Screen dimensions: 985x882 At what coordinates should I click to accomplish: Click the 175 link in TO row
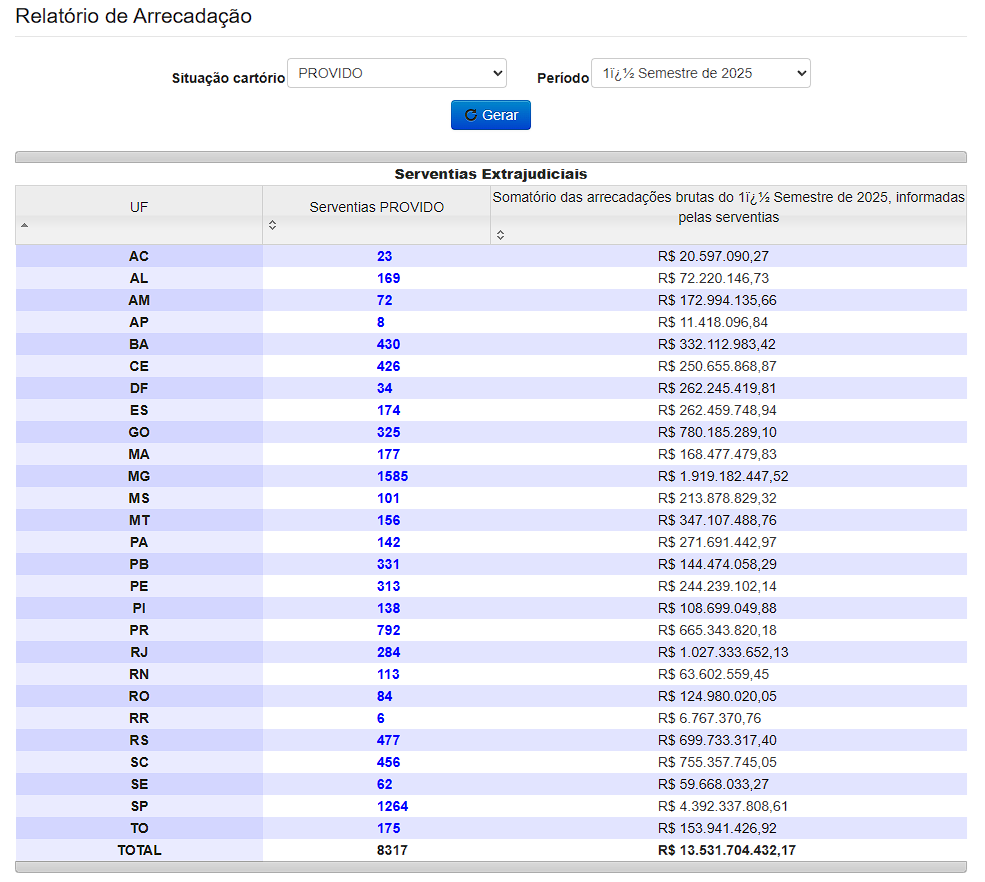coord(388,828)
